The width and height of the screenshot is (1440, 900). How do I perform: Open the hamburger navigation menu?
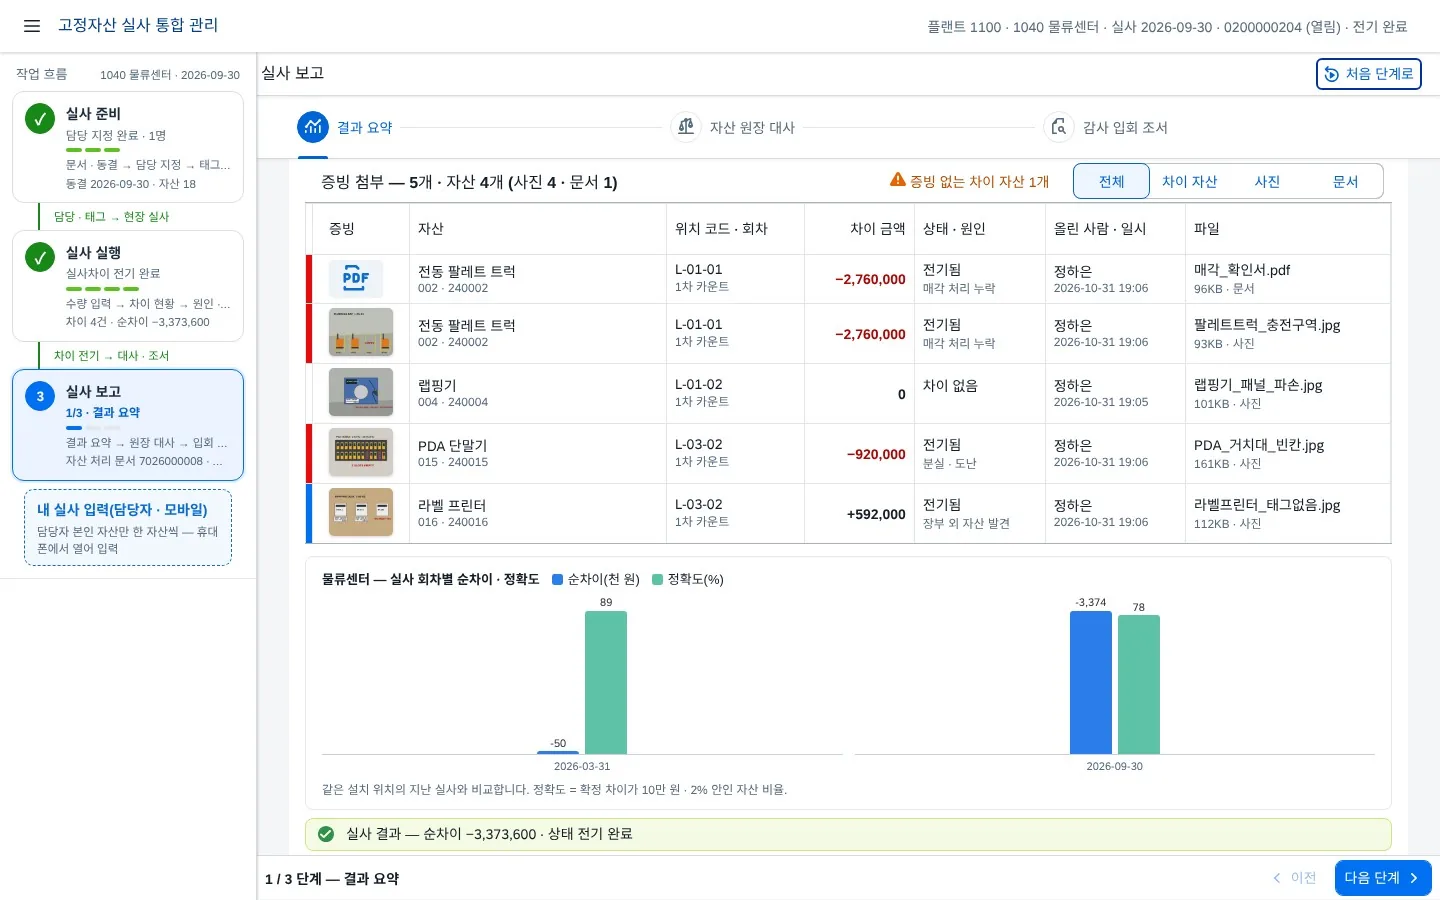click(x=32, y=26)
